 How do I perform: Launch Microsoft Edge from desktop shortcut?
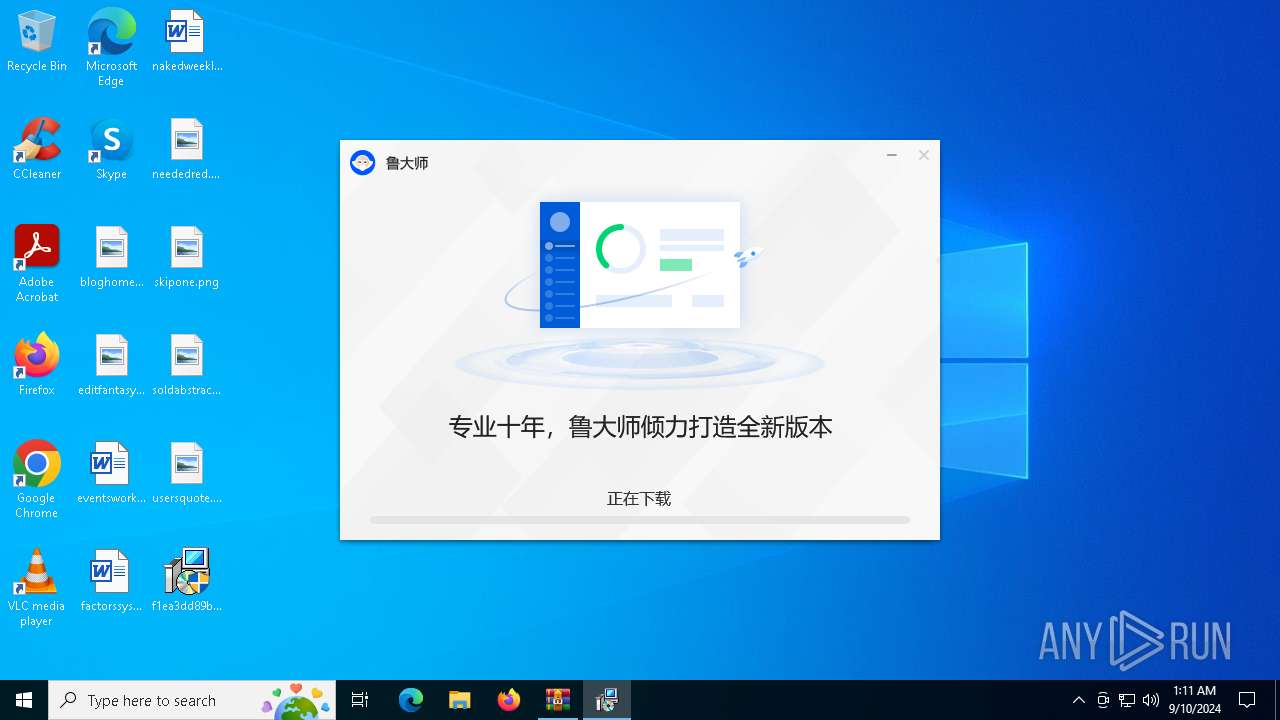click(111, 47)
